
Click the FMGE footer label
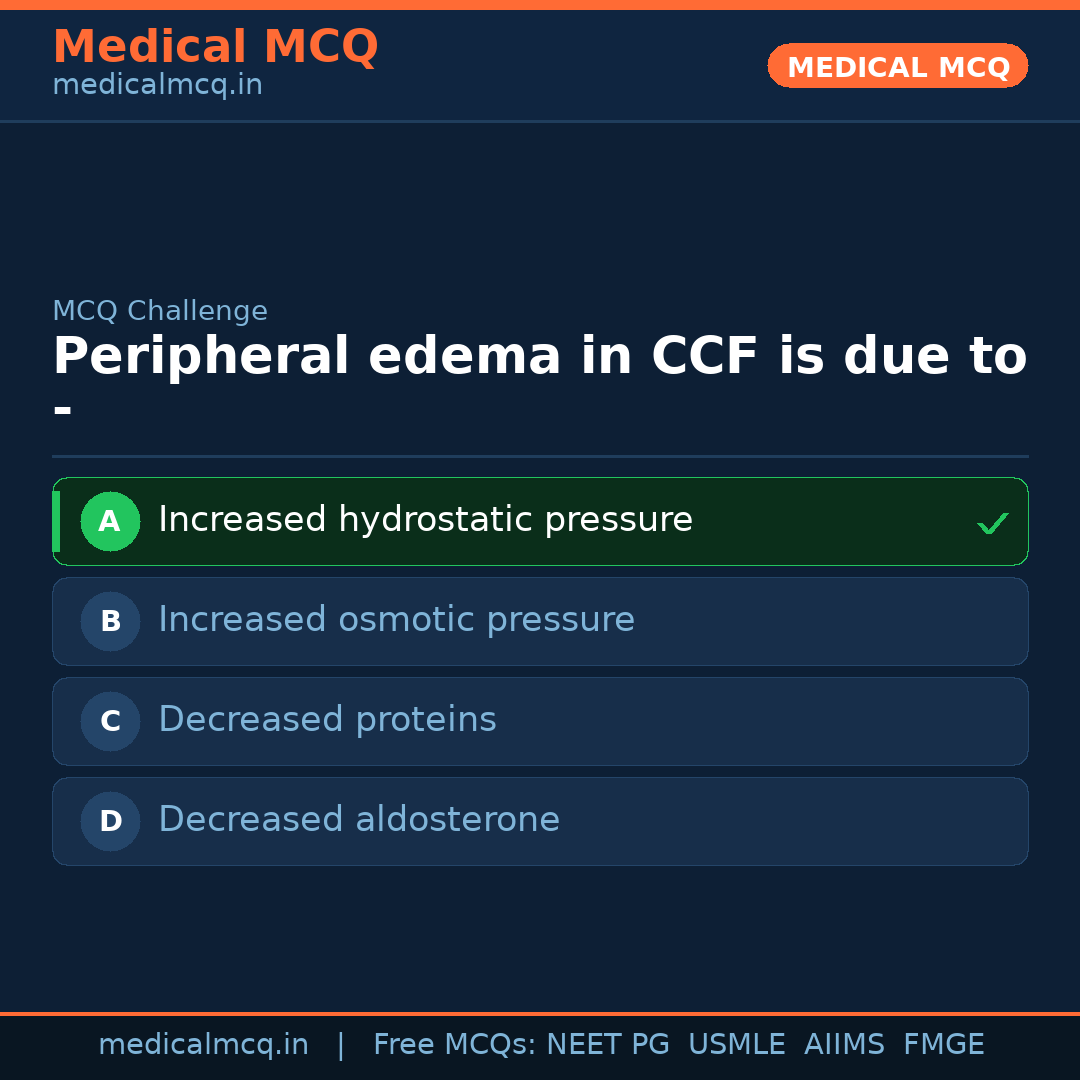click(x=943, y=1045)
